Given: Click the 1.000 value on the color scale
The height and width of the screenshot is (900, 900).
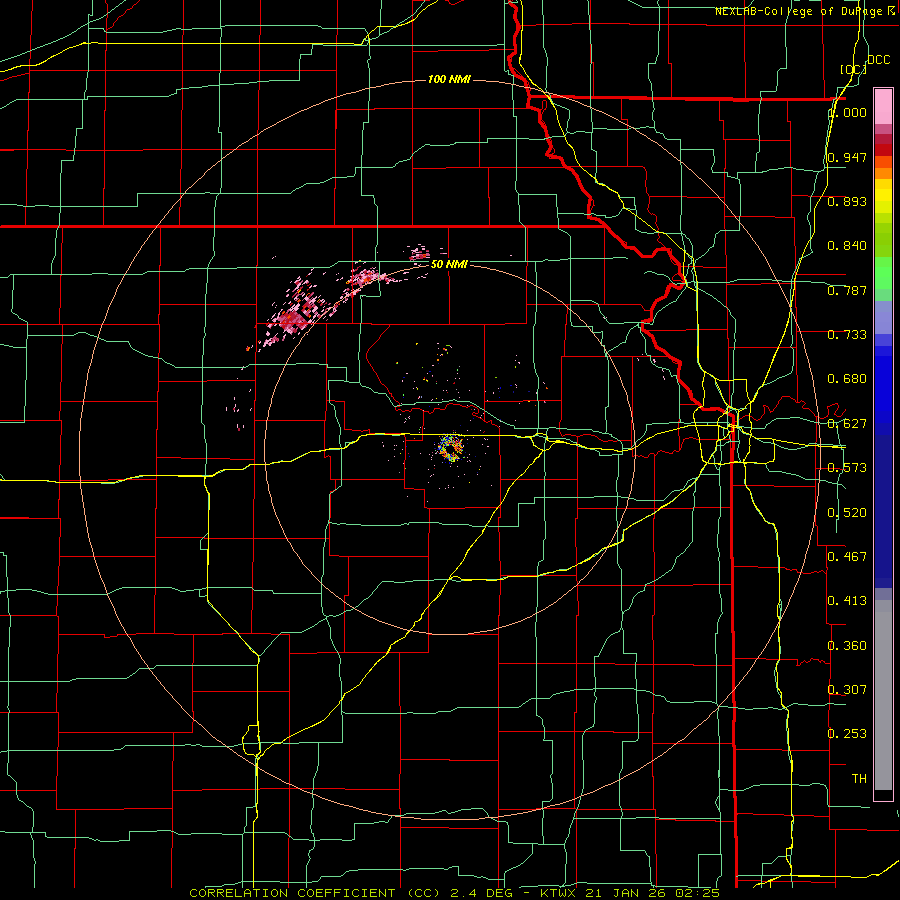Looking at the screenshot, I should click(x=847, y=112).
